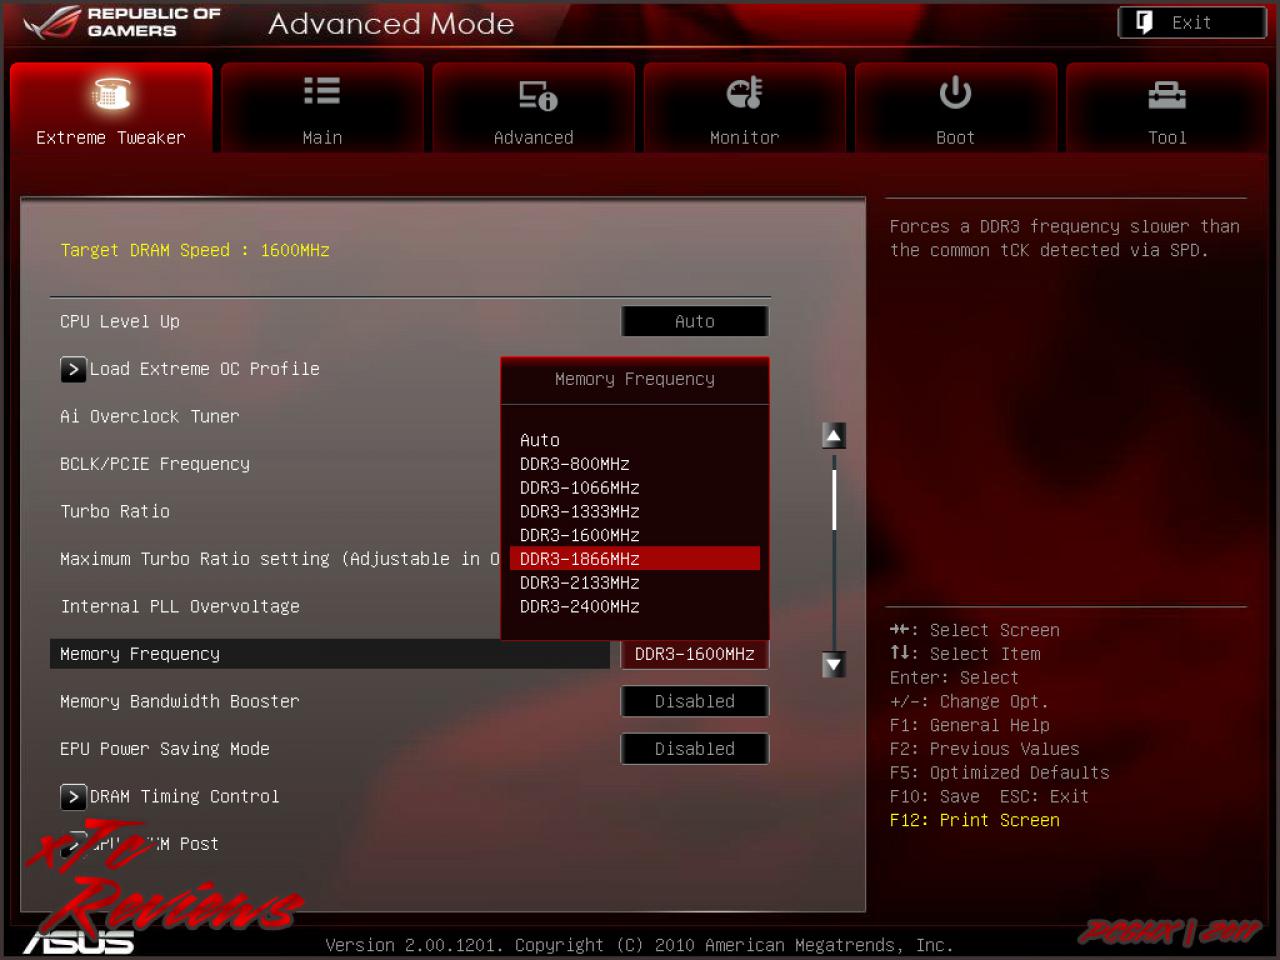Expand DRAM Timing Control arrow
The image size is (1280, 960).
pos(73,797)
